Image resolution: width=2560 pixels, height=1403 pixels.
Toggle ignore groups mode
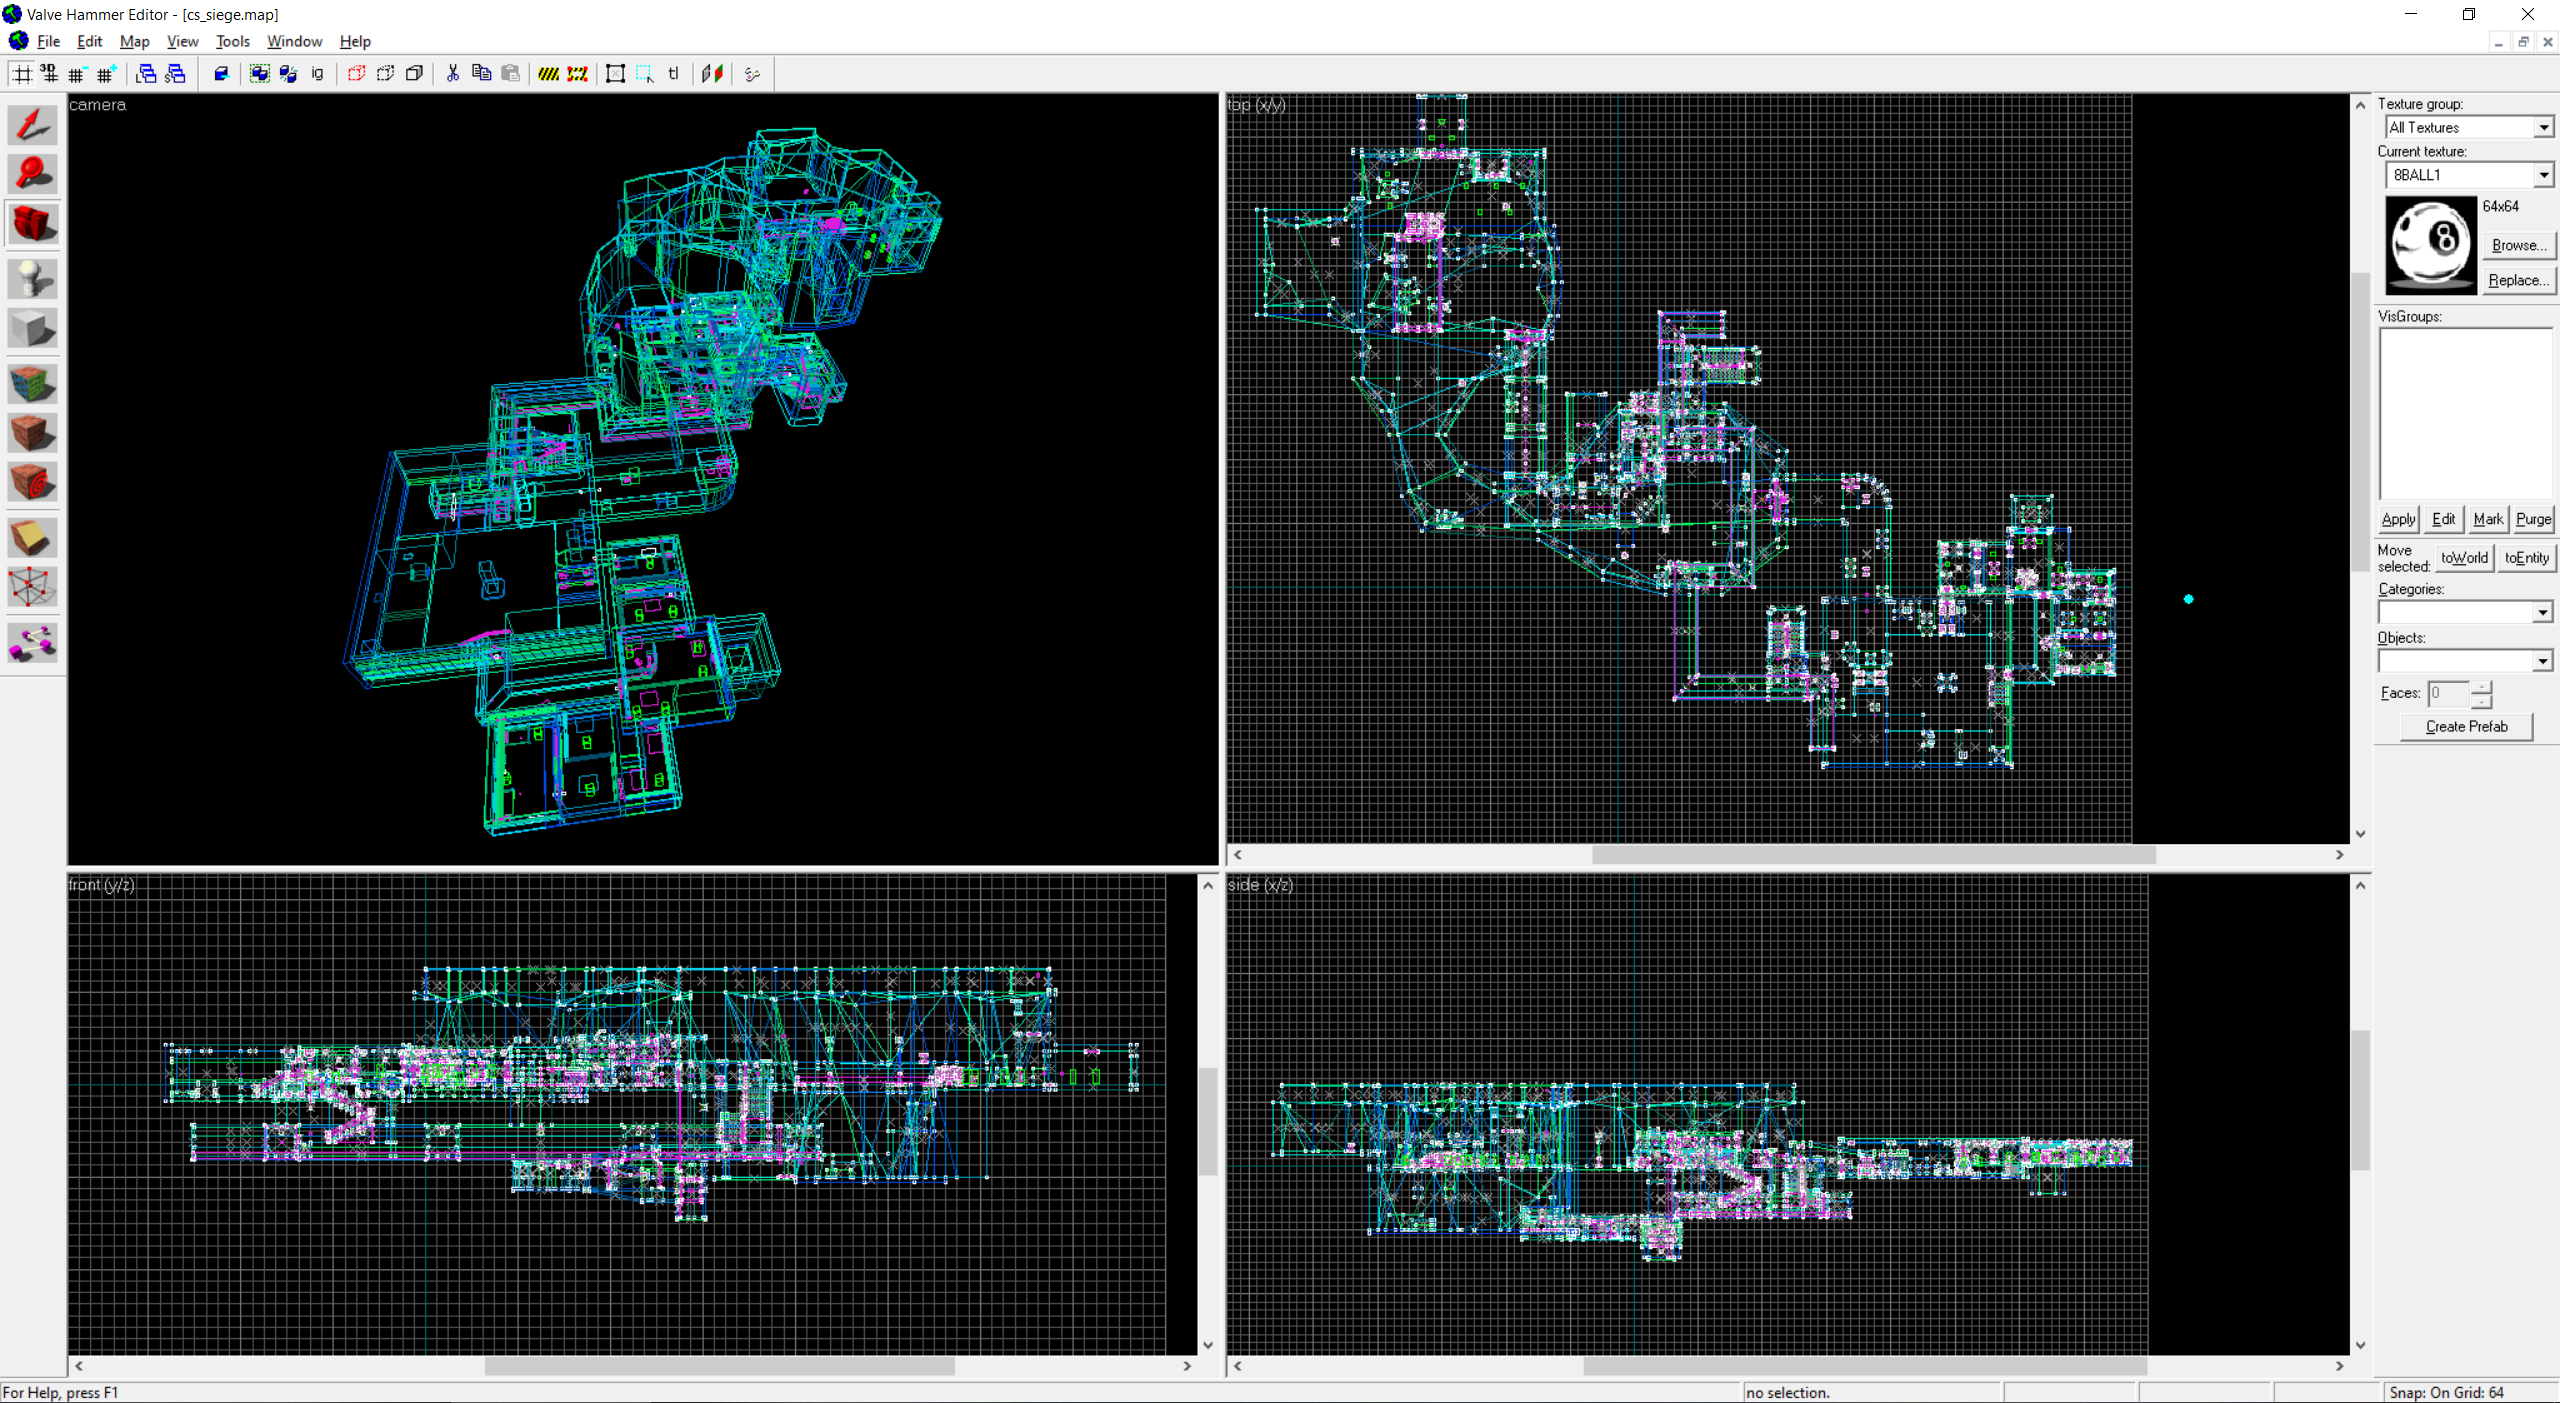tap(317, 73)
